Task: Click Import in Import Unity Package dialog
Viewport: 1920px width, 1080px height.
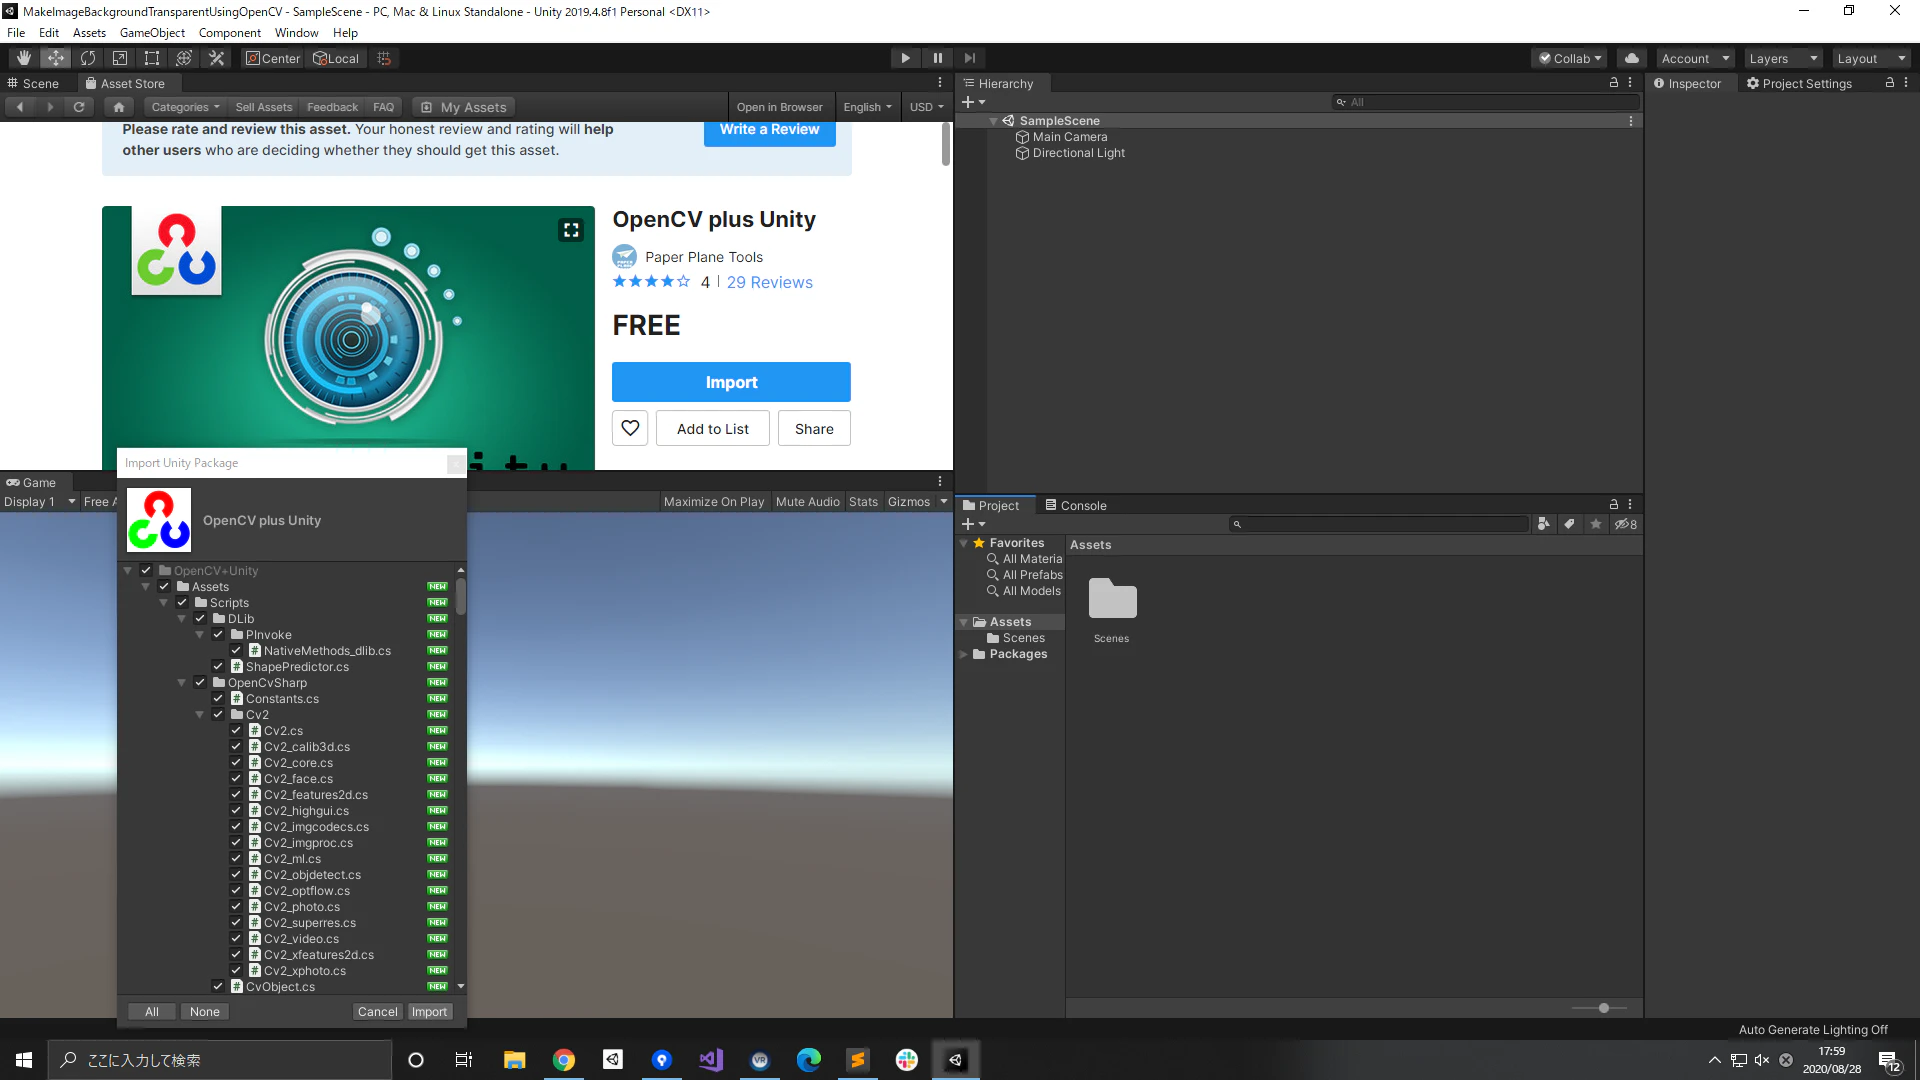Action: pos(429,1012)
